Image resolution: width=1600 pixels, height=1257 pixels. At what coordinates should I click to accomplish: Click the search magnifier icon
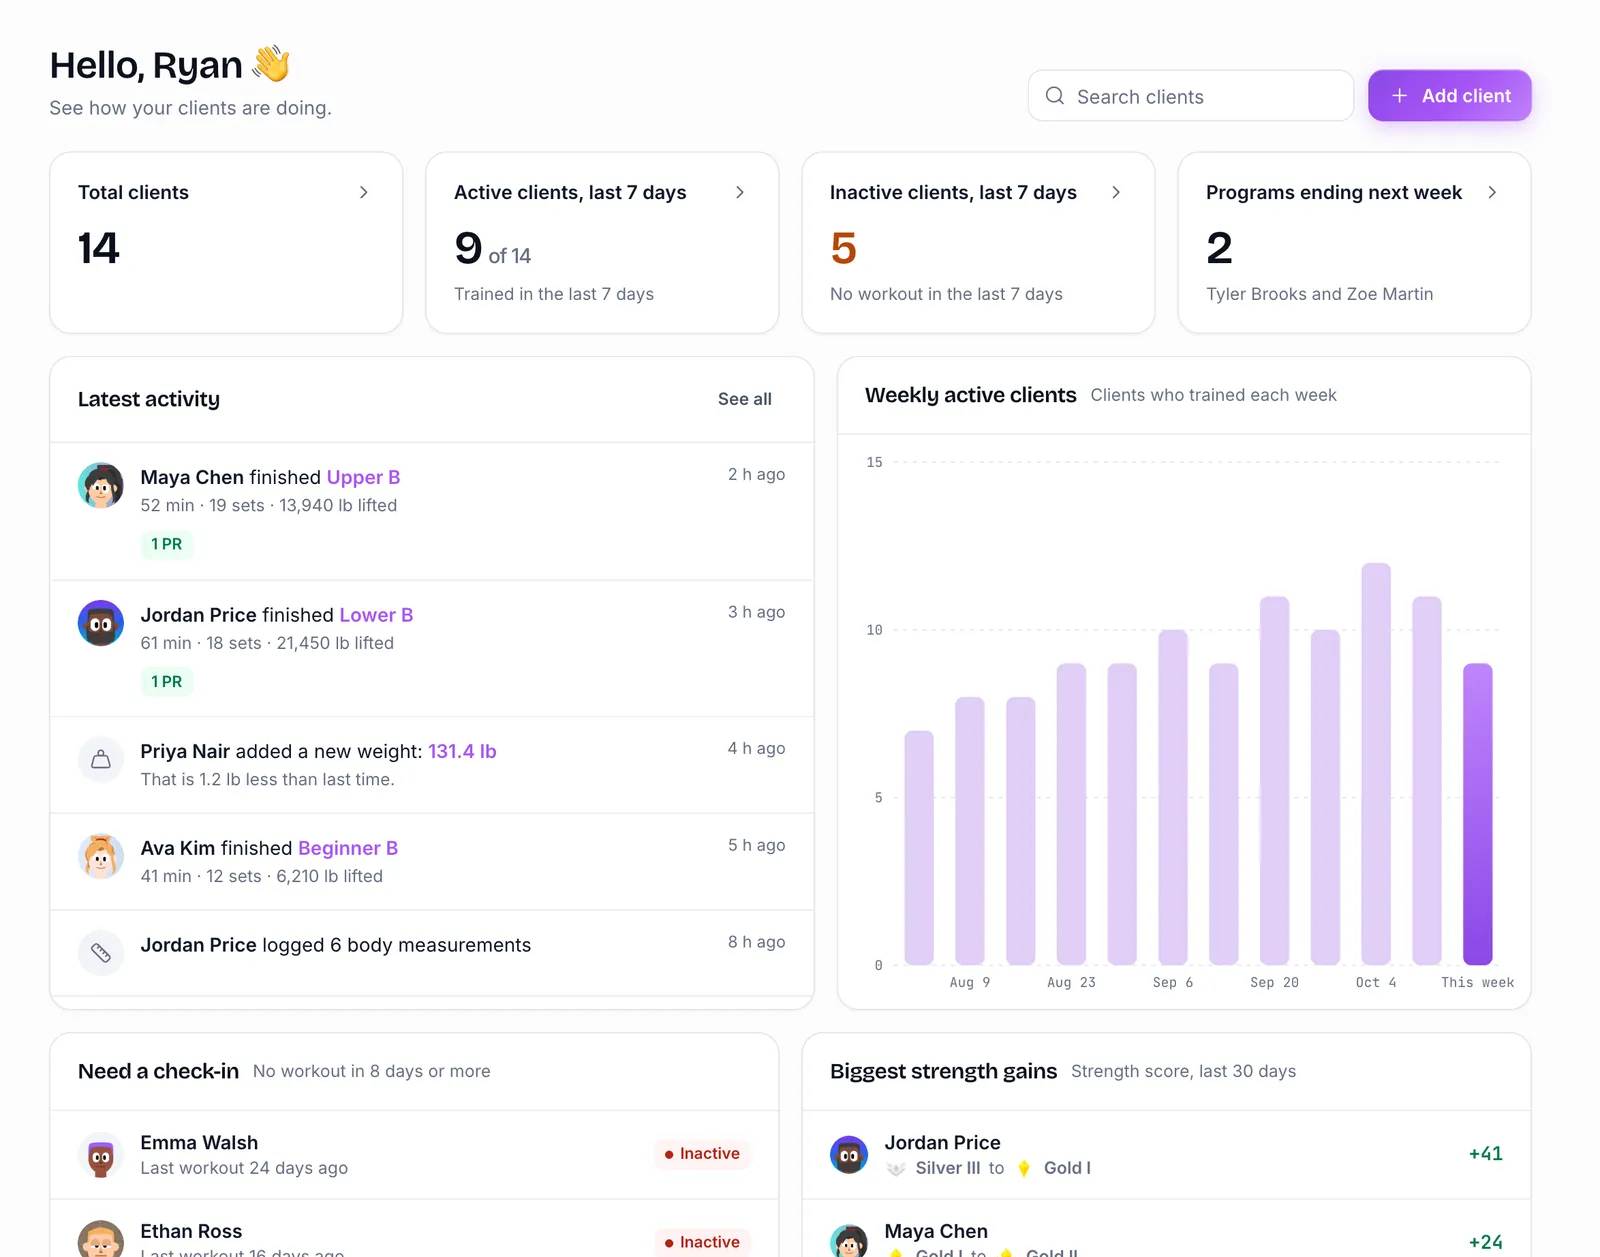tap(1055, 96)
